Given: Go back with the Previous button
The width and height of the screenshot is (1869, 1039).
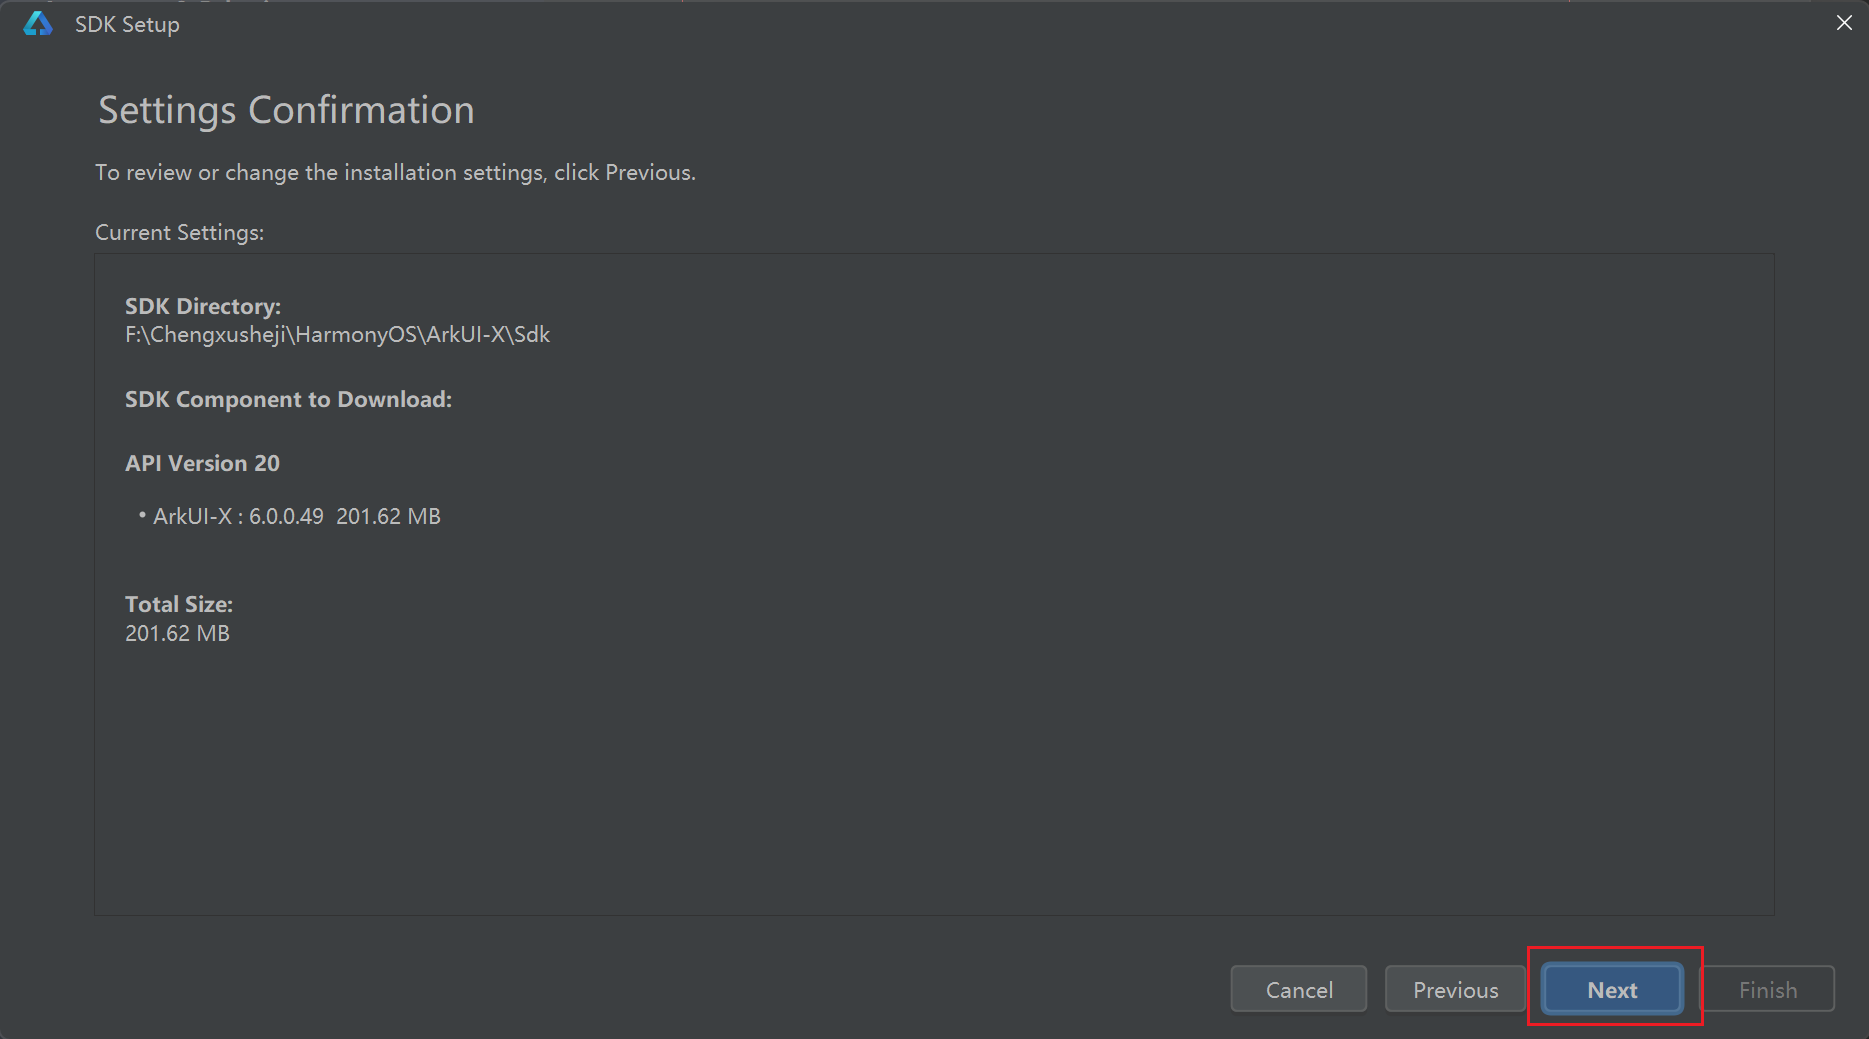Looking at the screenshot, I should click(x=1455, y=989).
